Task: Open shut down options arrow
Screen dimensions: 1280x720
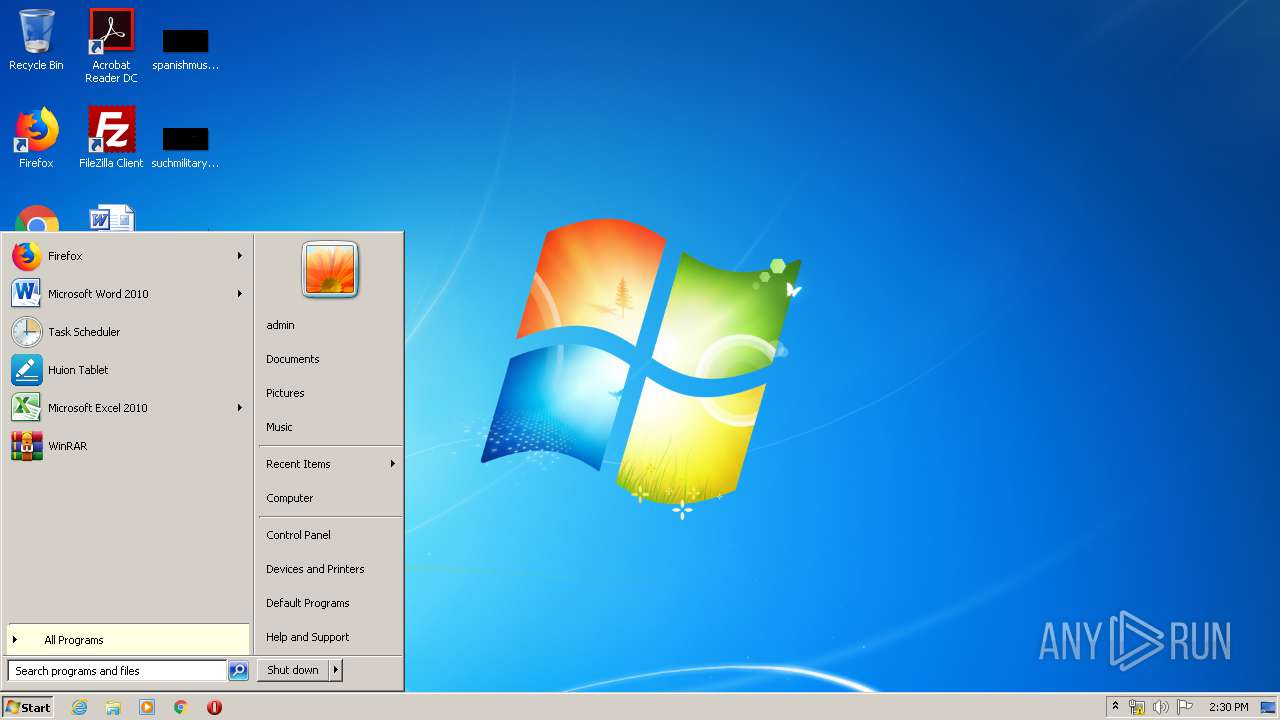Action: coord(336,671)
